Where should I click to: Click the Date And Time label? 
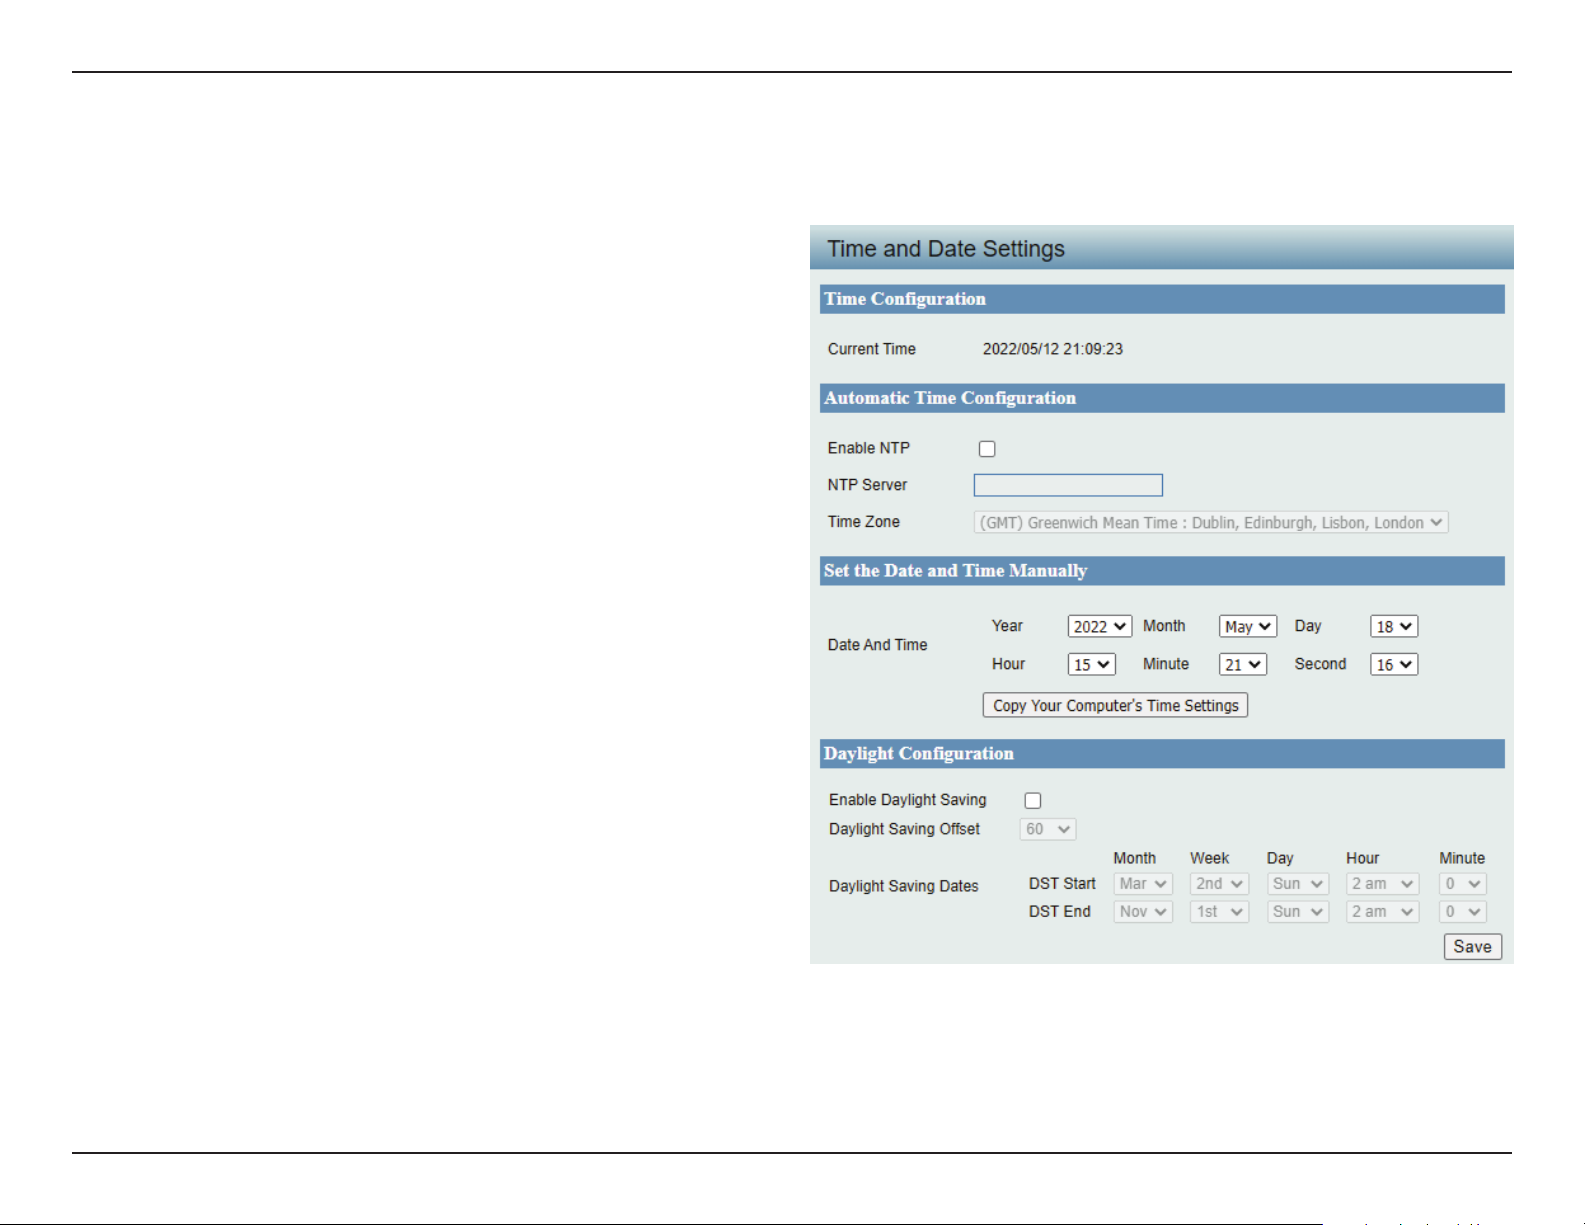point(878,645)
